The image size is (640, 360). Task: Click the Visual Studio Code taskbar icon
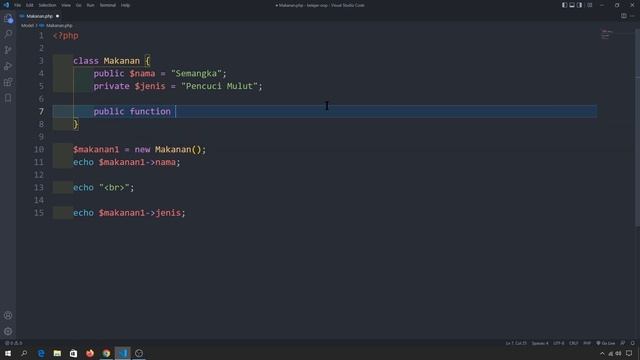click(122, 353)
